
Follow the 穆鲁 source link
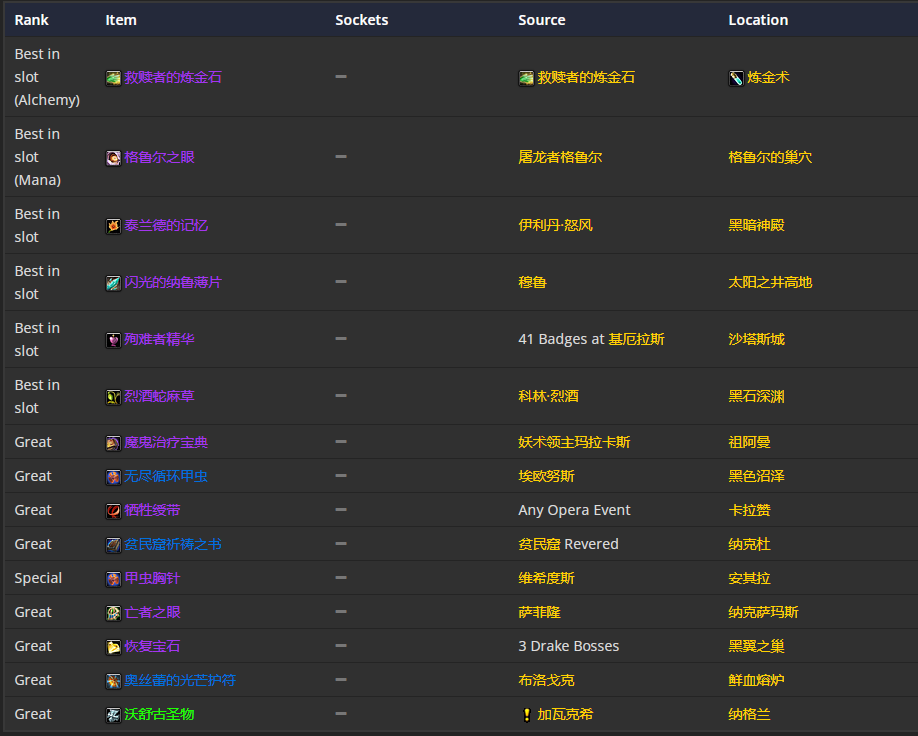pyautogui.click(x=532, y=282)
